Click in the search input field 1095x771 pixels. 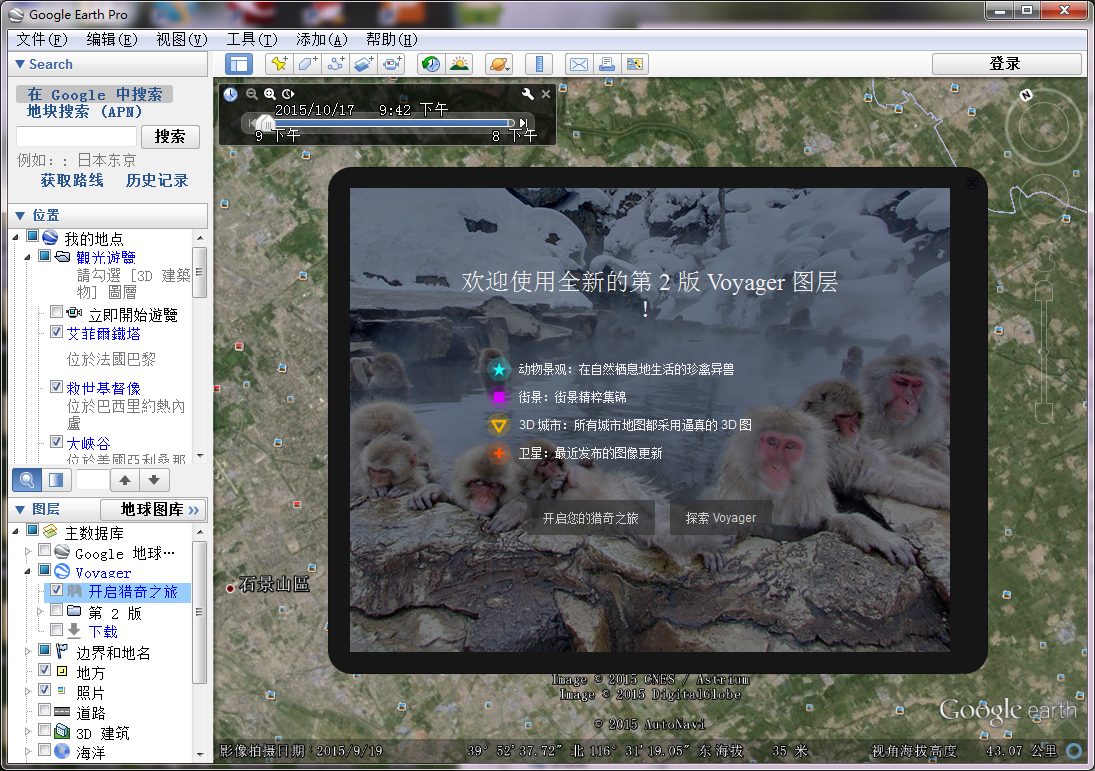pos(76,136)
